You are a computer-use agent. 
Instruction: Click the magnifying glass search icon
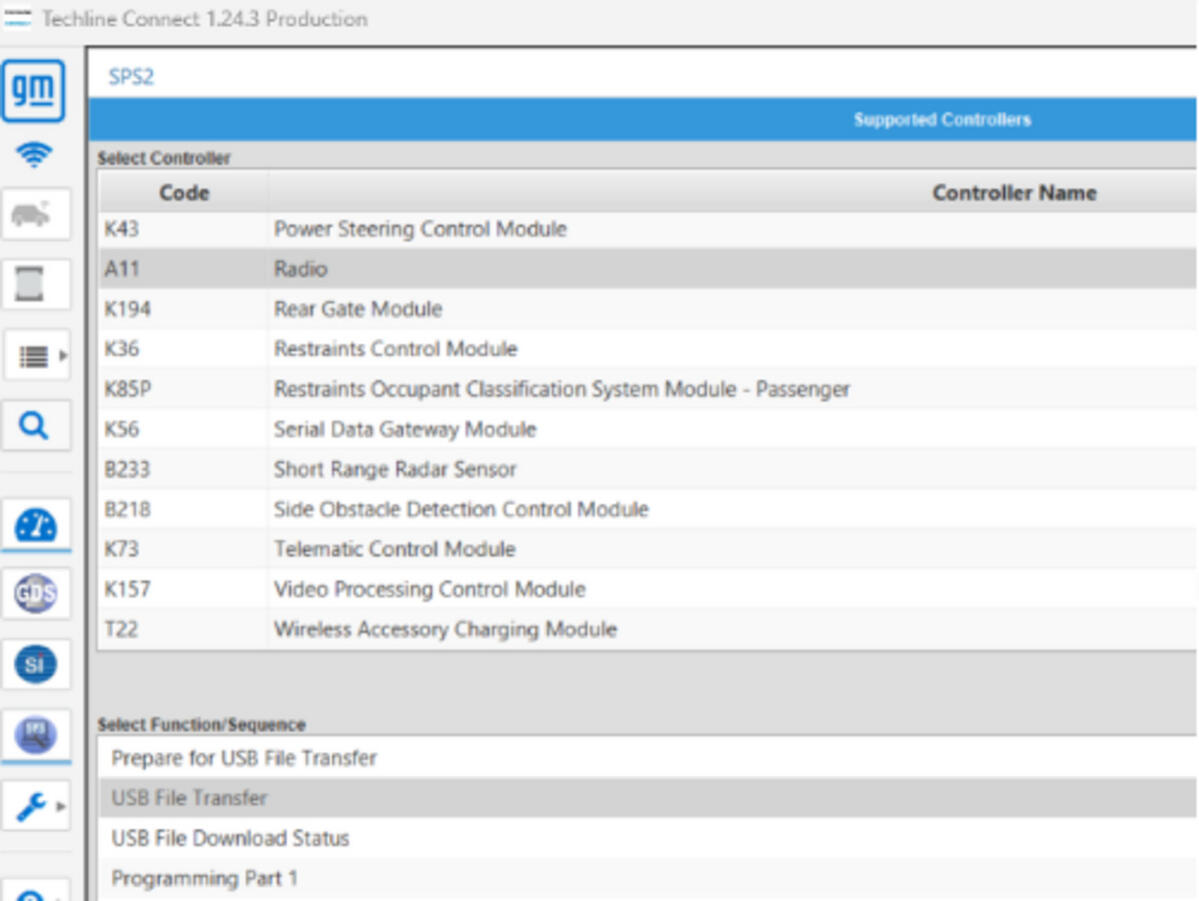coord(35,425)
